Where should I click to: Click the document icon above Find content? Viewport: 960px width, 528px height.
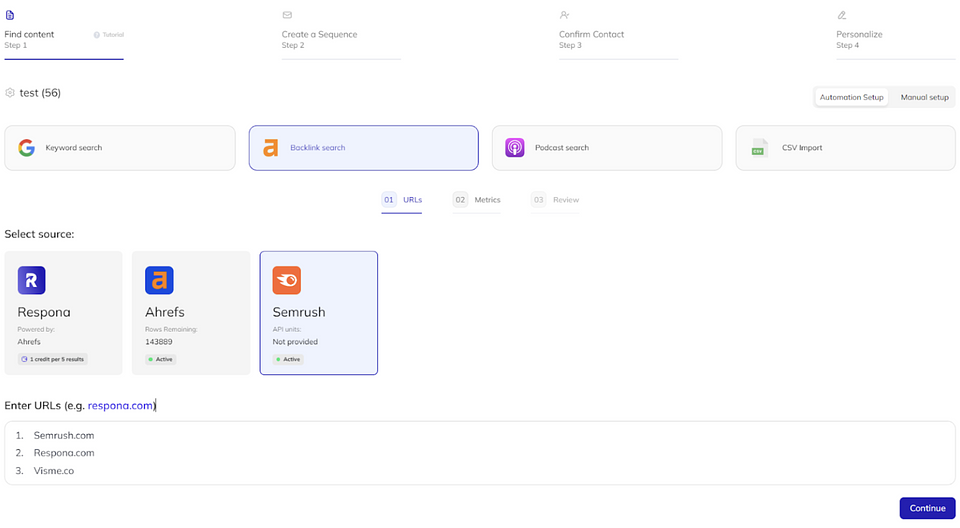click(10, 15)
